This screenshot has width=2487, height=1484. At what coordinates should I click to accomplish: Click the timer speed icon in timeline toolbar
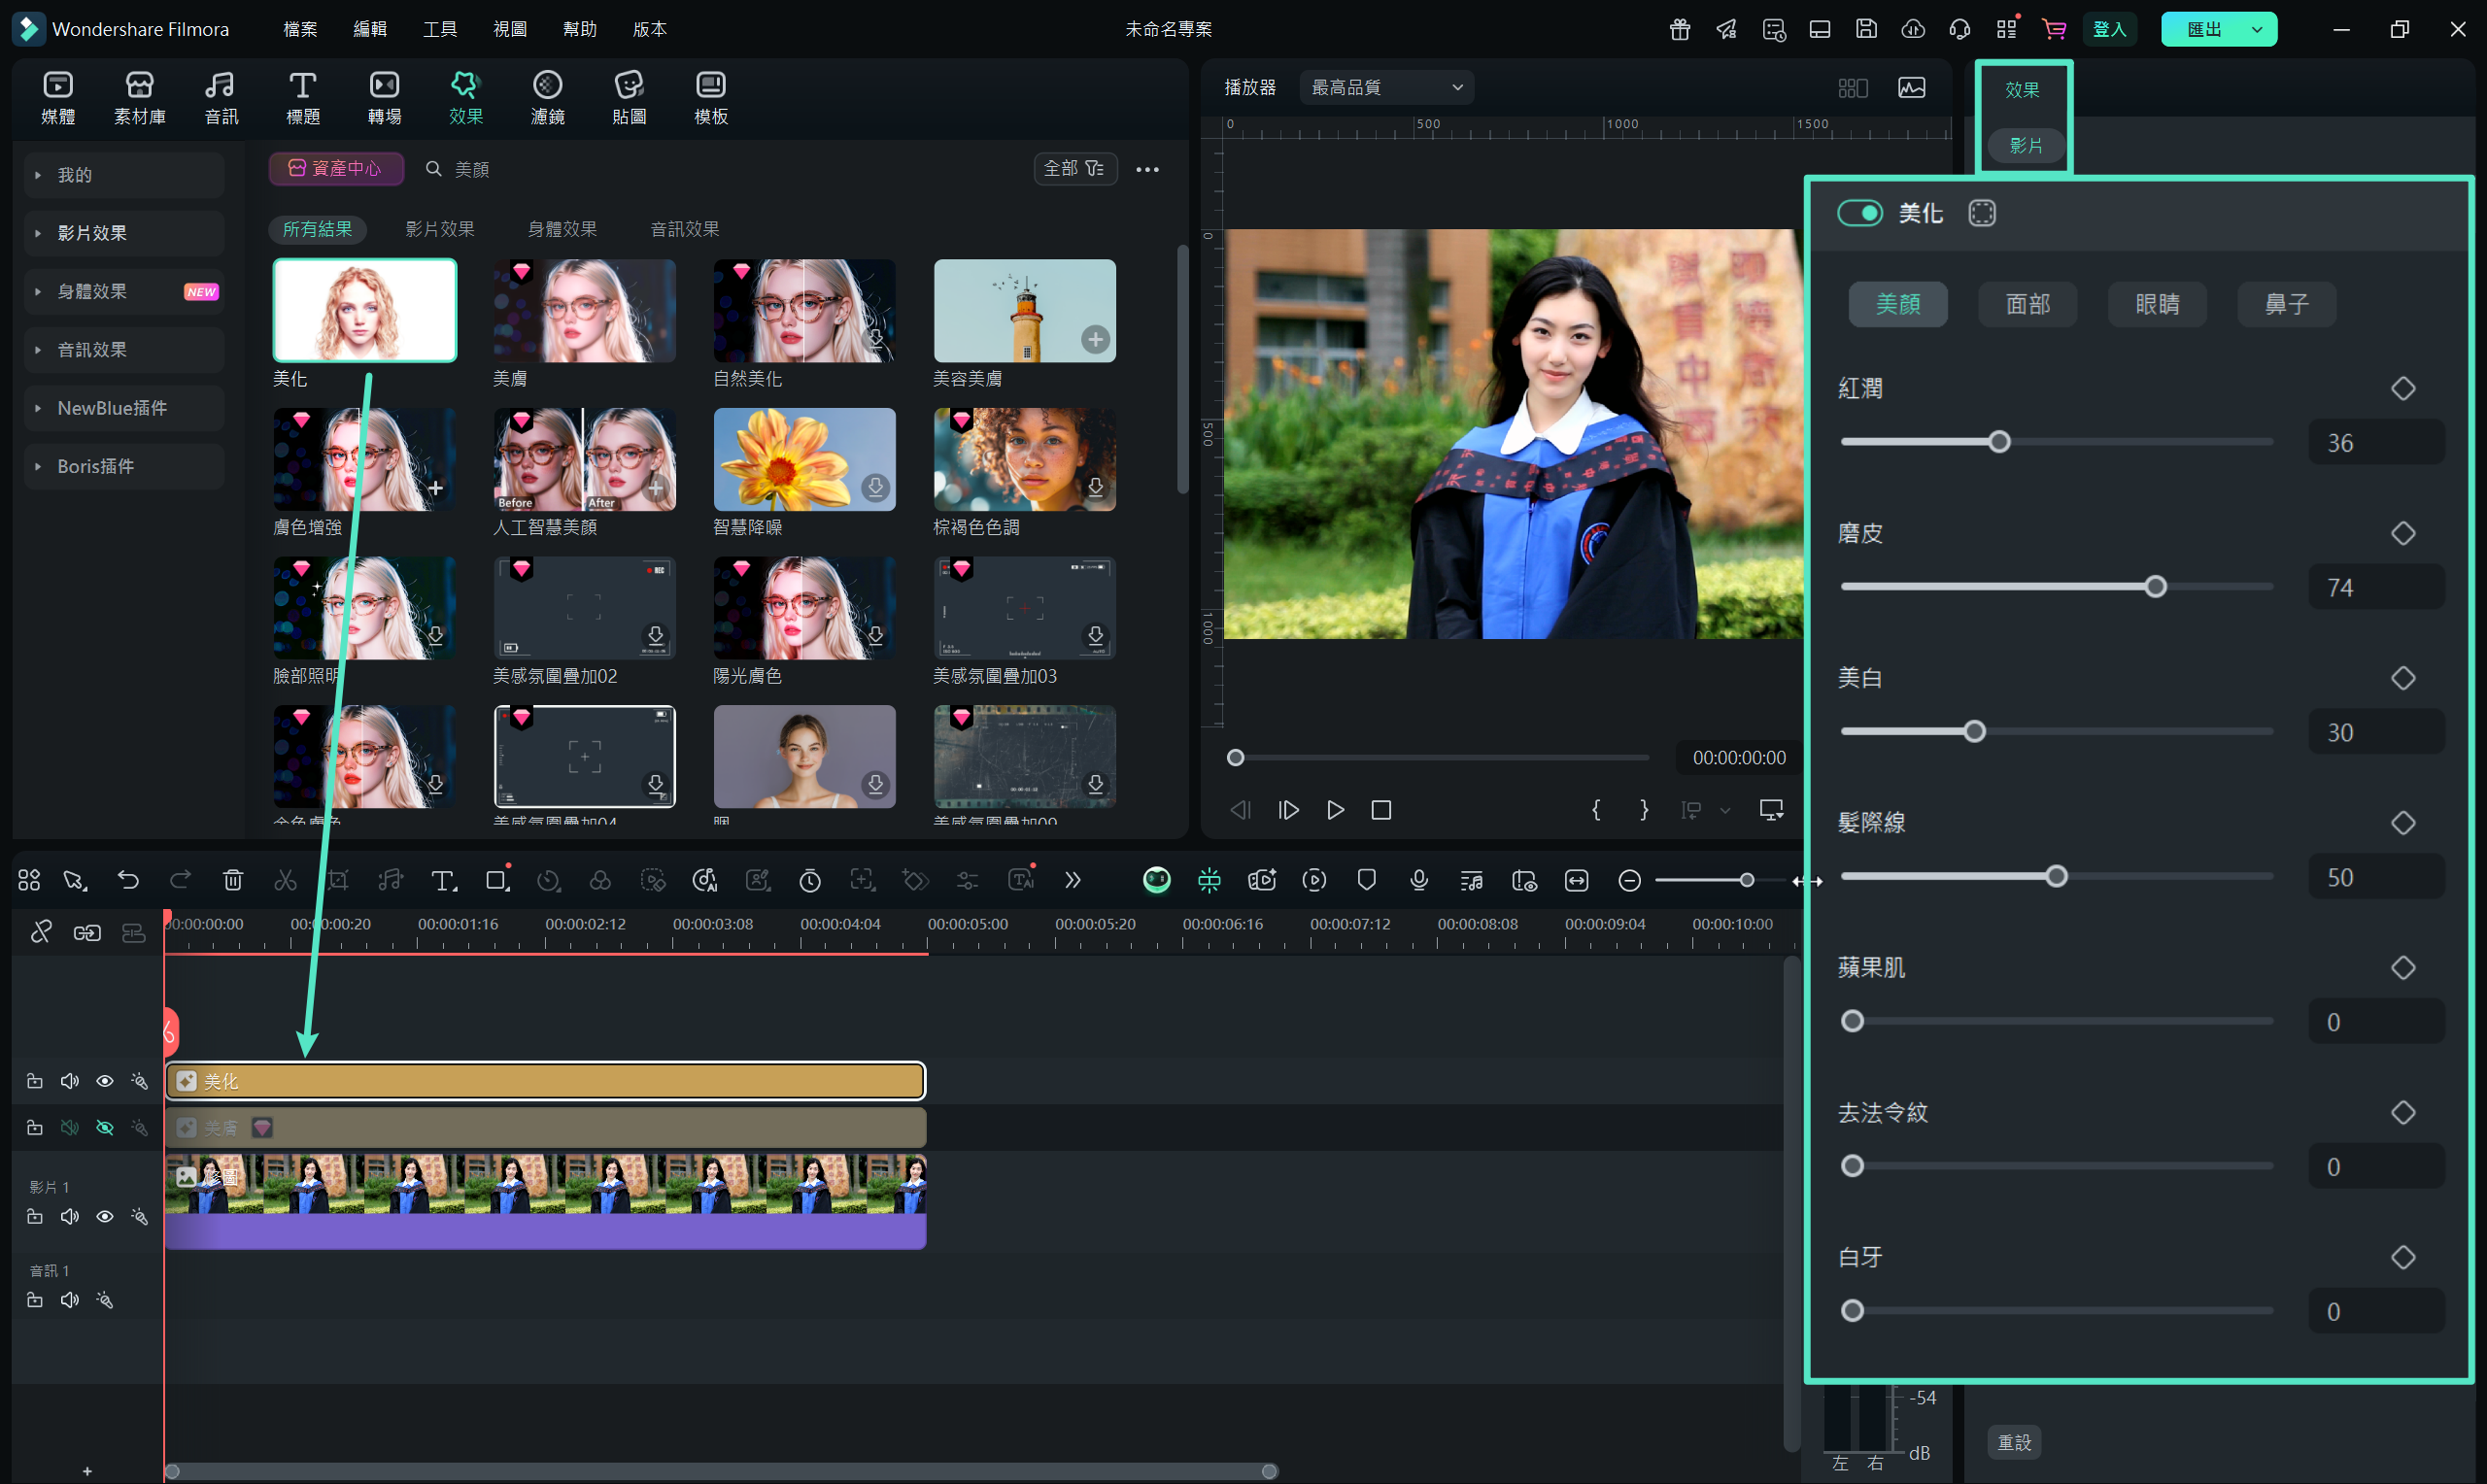pyautogui.click(x=810, y=880)
